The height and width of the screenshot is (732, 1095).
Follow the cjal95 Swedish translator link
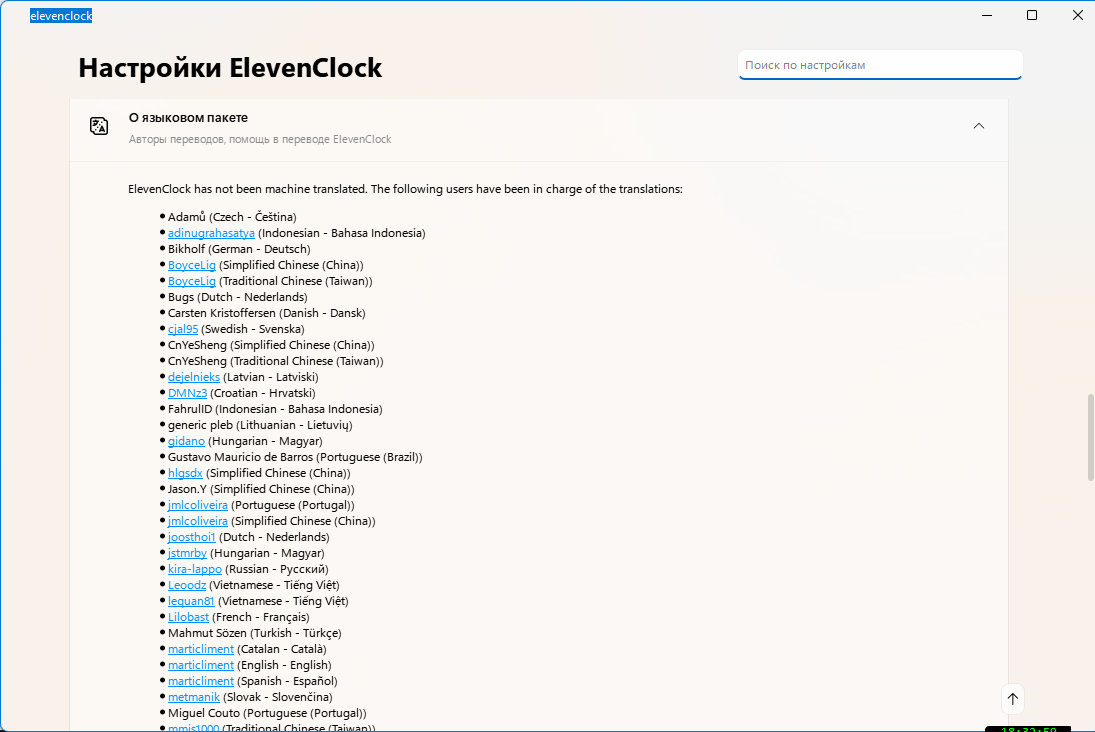coord(183,329)
